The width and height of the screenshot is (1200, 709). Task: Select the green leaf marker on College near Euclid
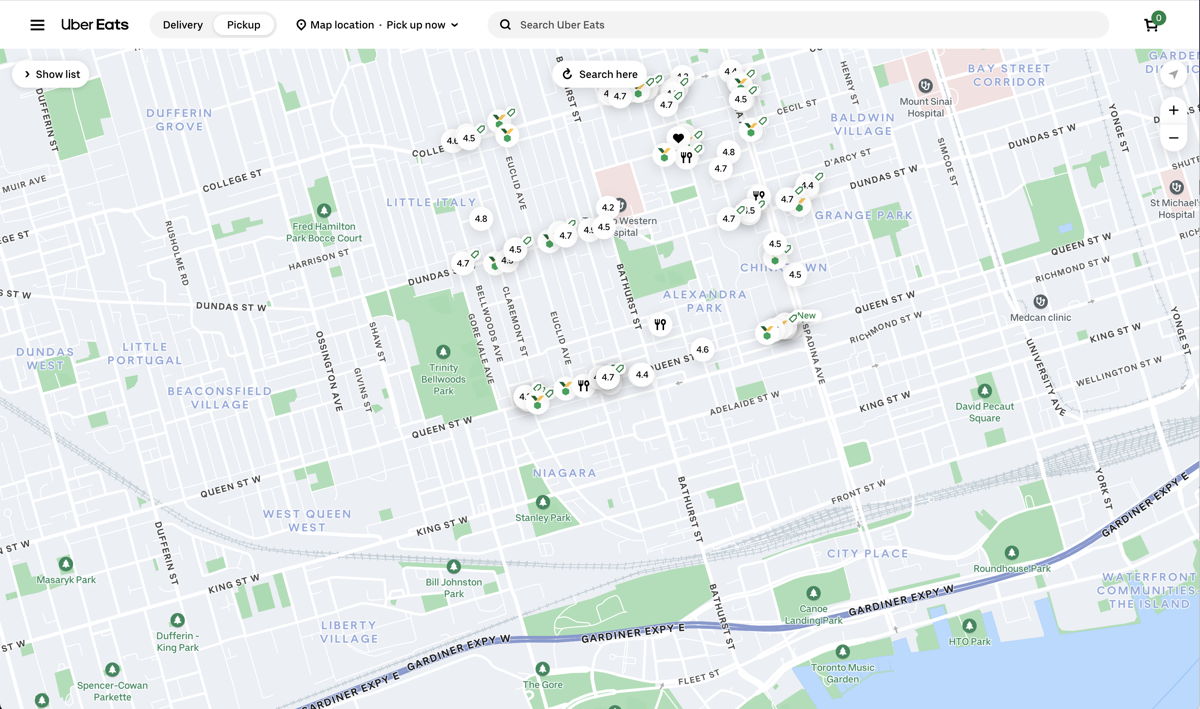click(x=507, y=134)
